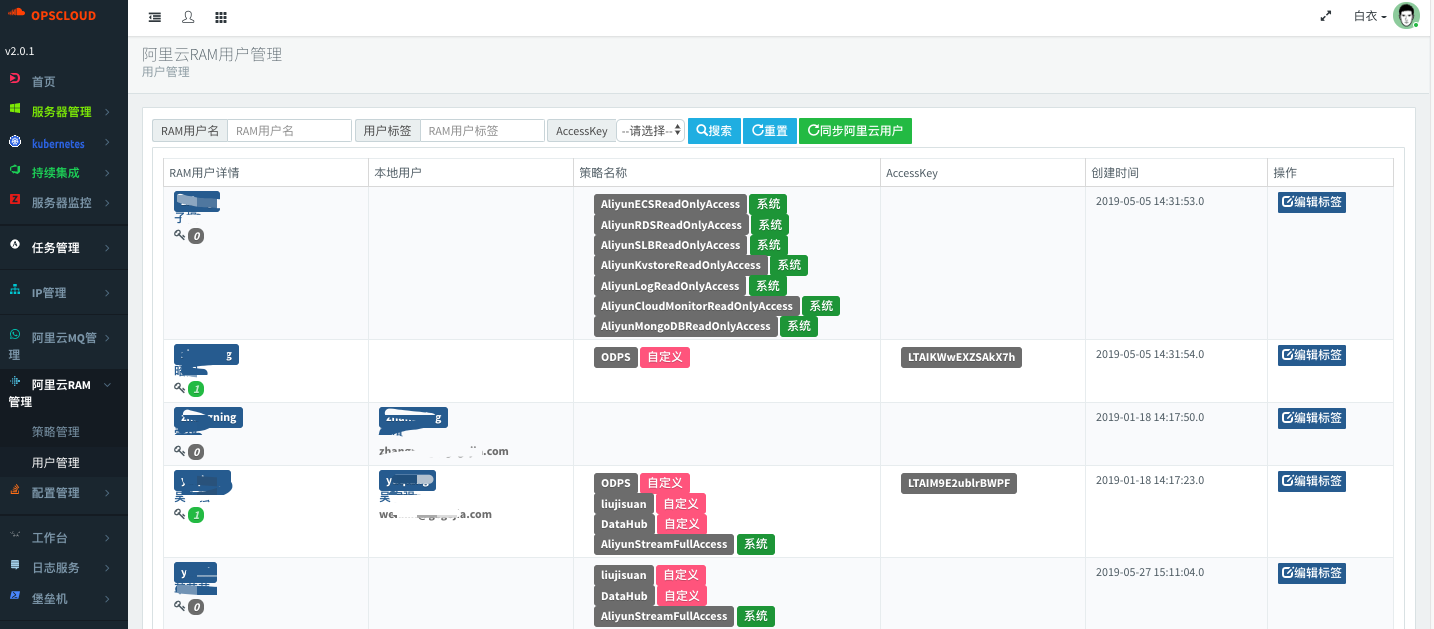Open the user profile icon in top bar
The width and height of the screenshot is (1434, 629).
(188, 17)
